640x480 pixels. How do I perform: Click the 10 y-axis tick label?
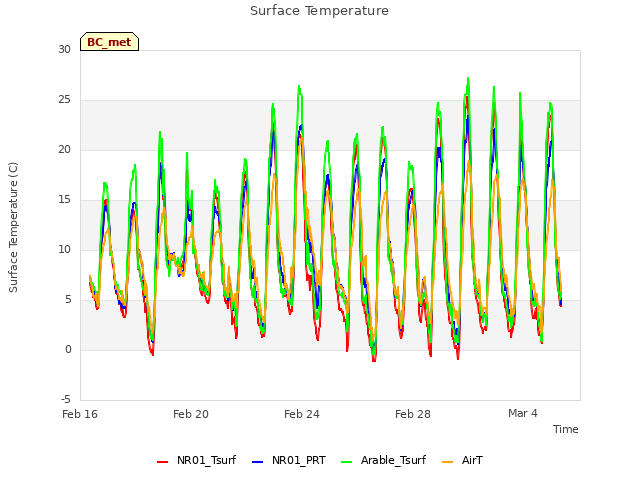64,249
